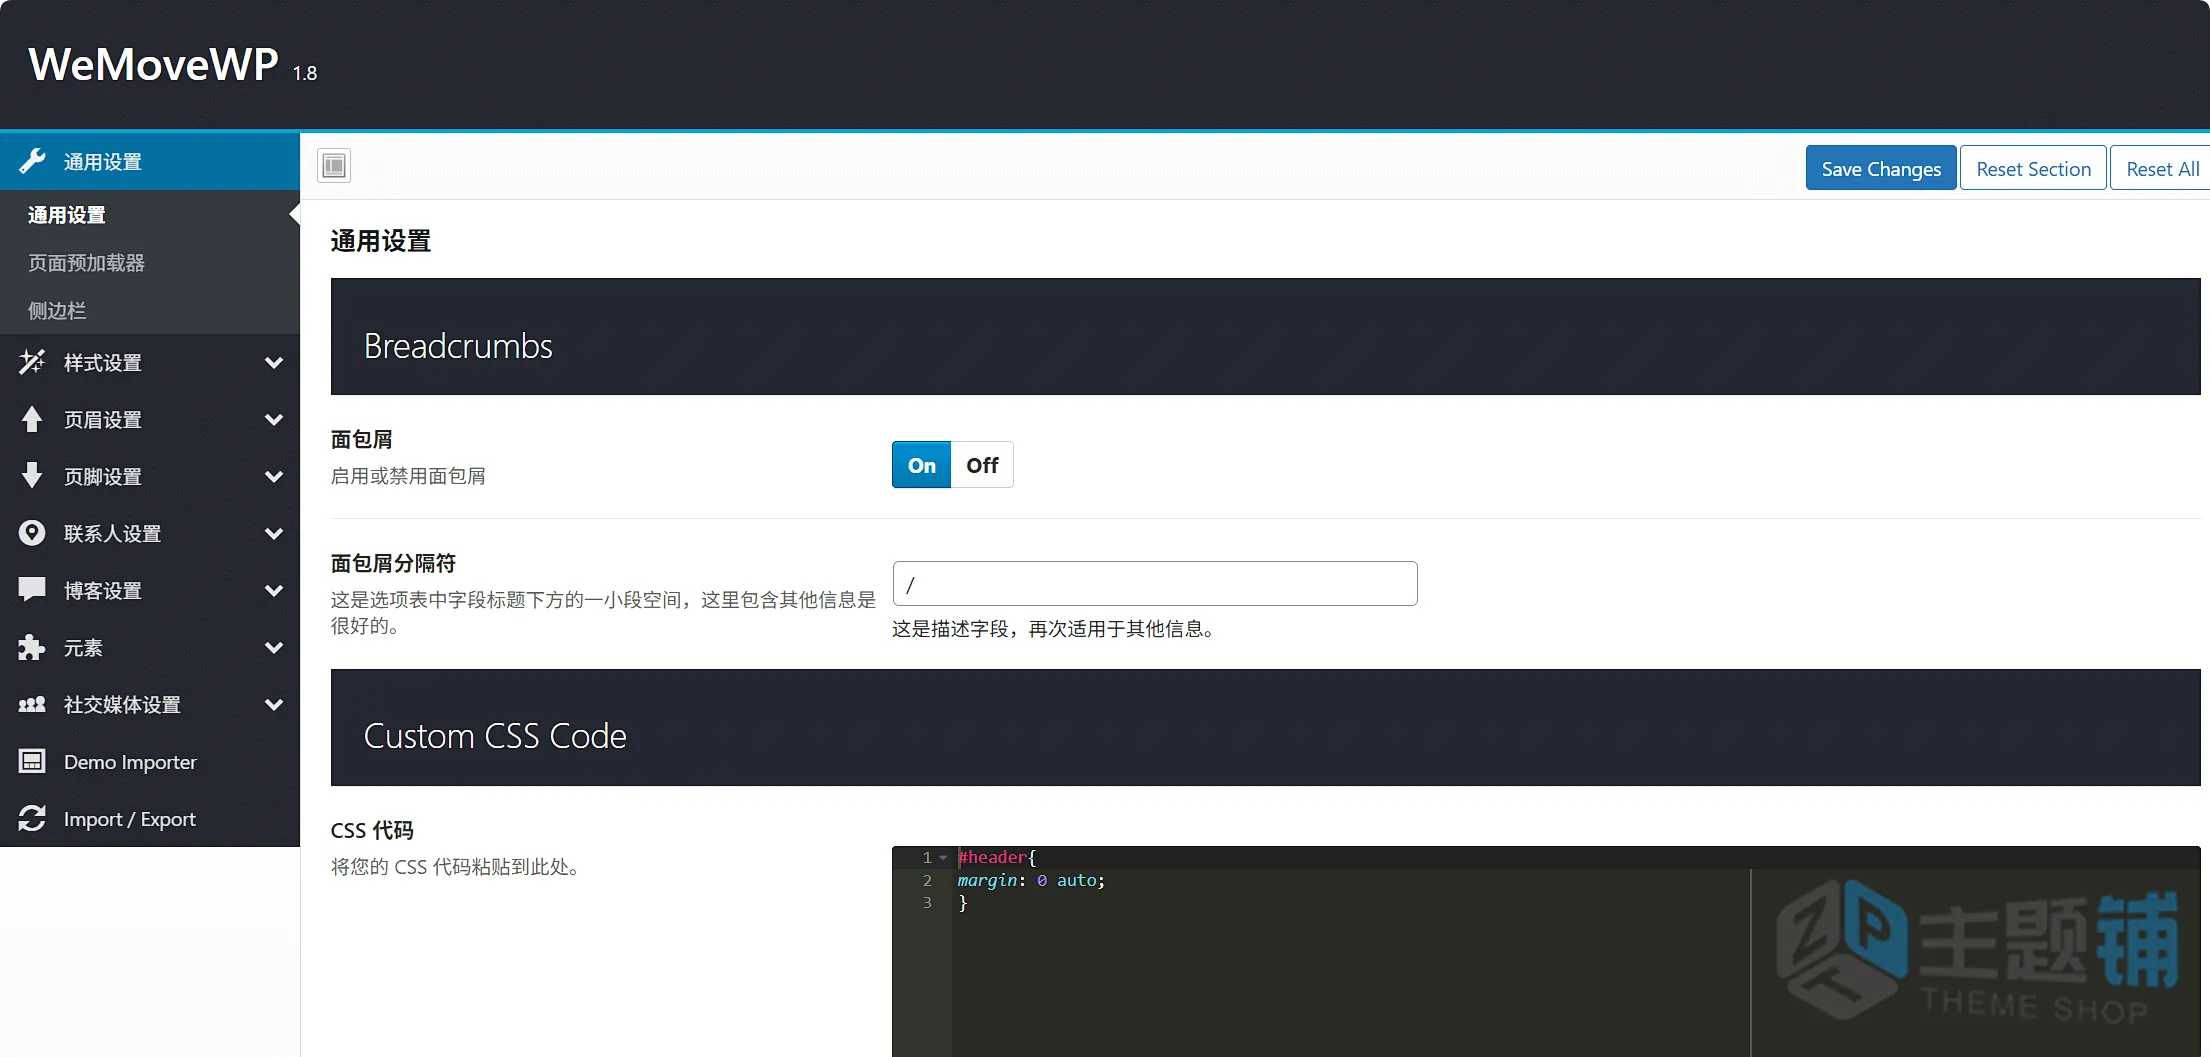Turn breadcrumbs Off

(x=982, y=465)
